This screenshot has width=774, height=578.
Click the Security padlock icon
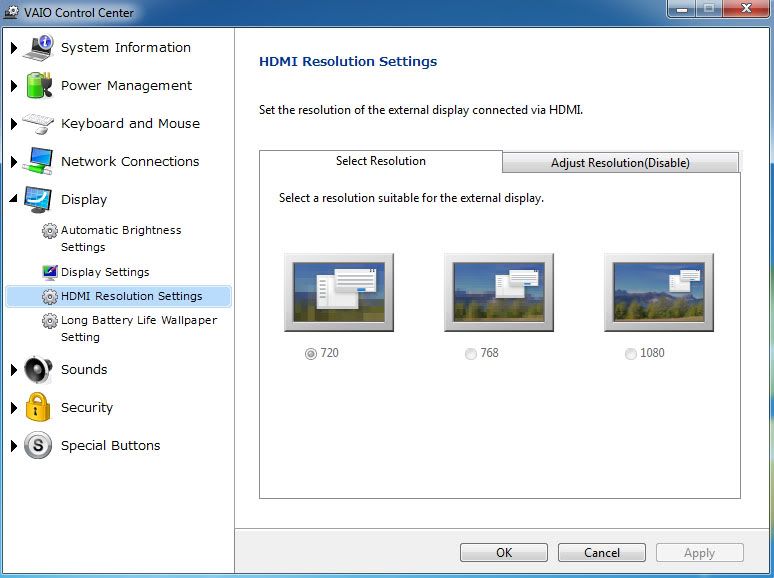[38, 407]
